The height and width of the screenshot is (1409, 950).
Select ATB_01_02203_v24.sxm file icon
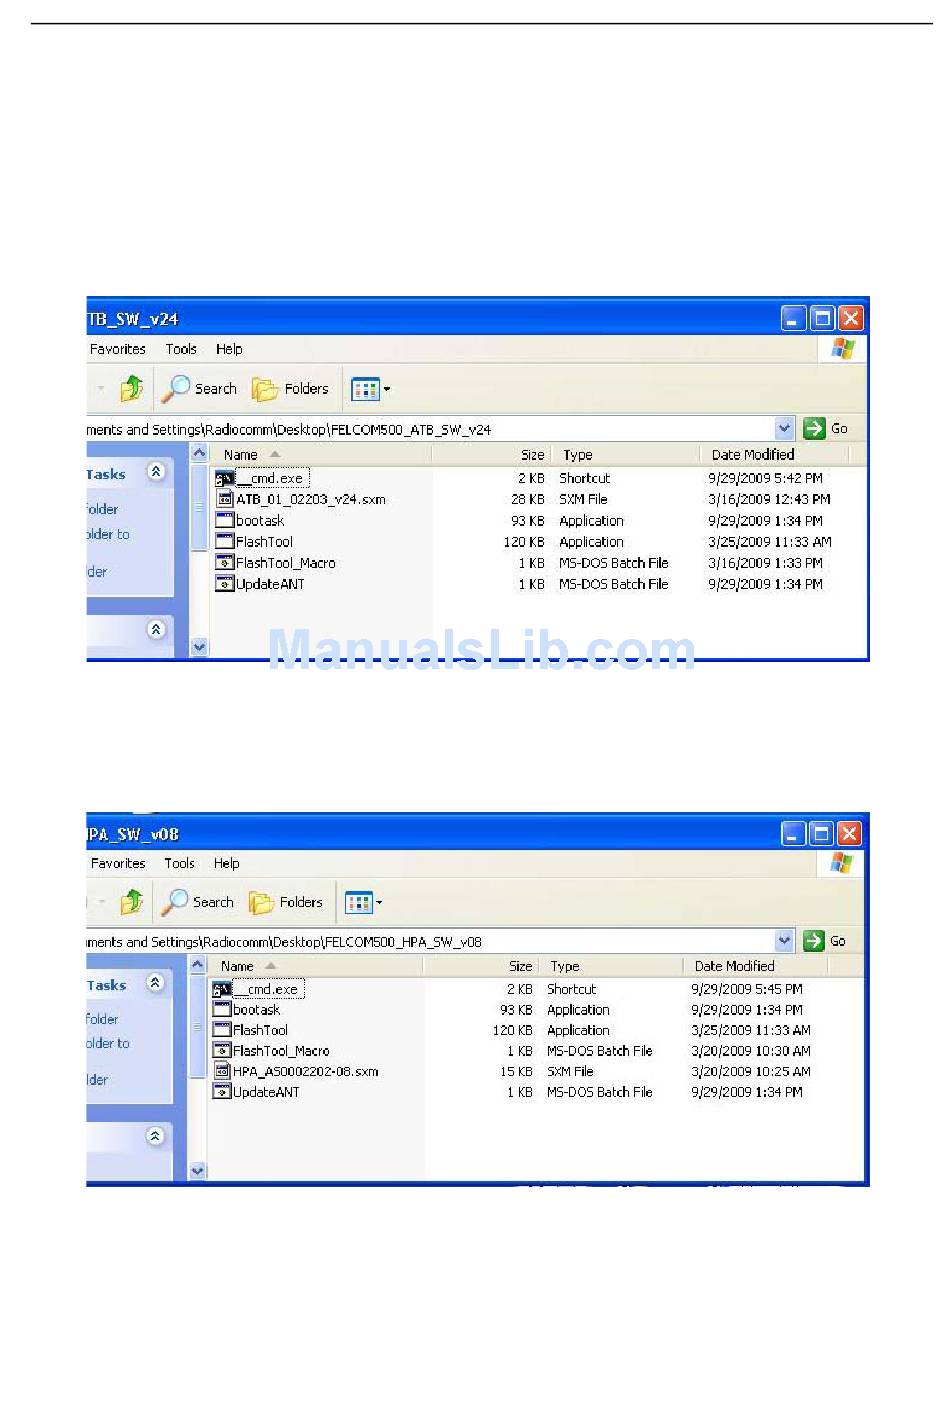225,499
